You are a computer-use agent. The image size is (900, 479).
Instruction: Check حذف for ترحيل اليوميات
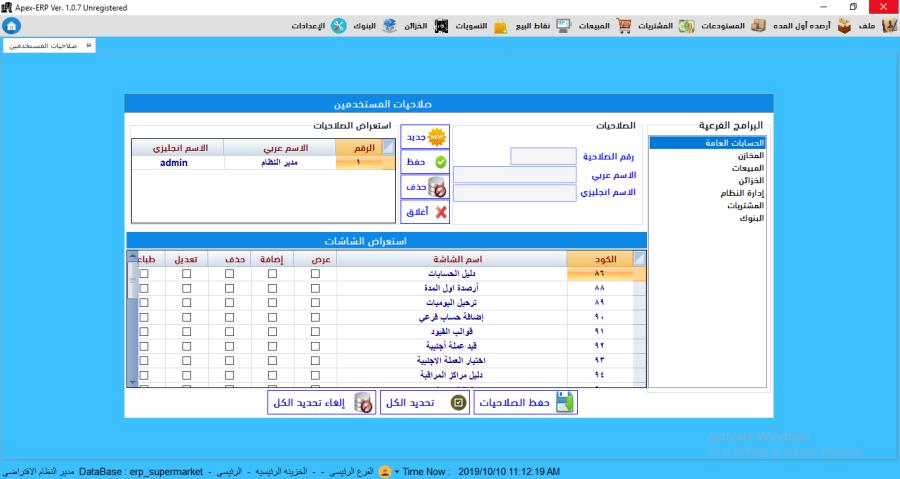click(x=229, y=302)
